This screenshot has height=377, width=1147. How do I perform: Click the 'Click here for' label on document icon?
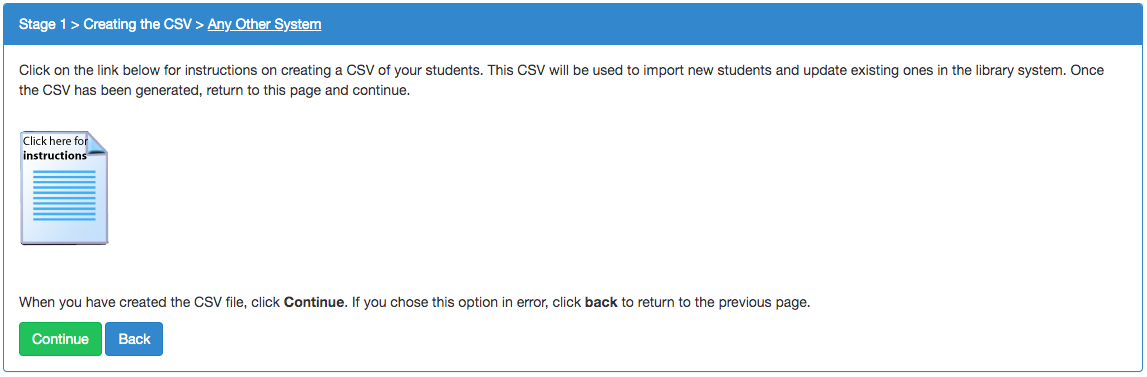click(55, 141)
